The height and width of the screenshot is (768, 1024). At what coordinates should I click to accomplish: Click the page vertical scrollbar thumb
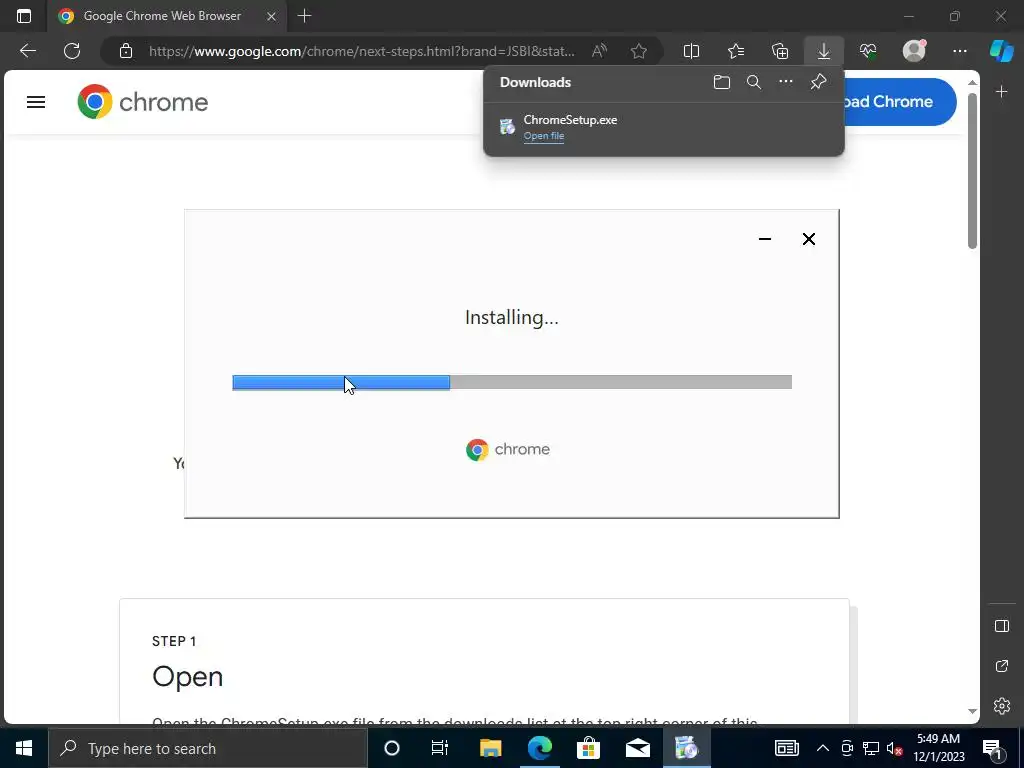coord(972,170)
